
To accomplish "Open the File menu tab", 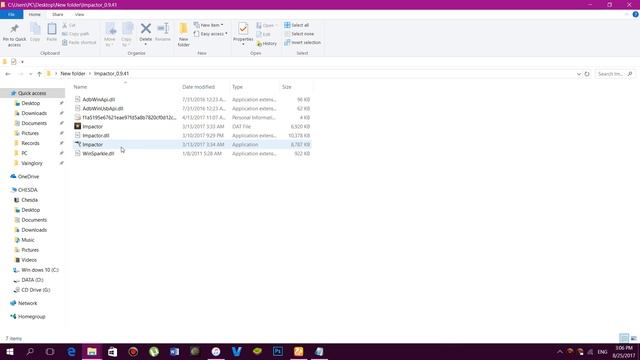I will [x=11, y=14].
